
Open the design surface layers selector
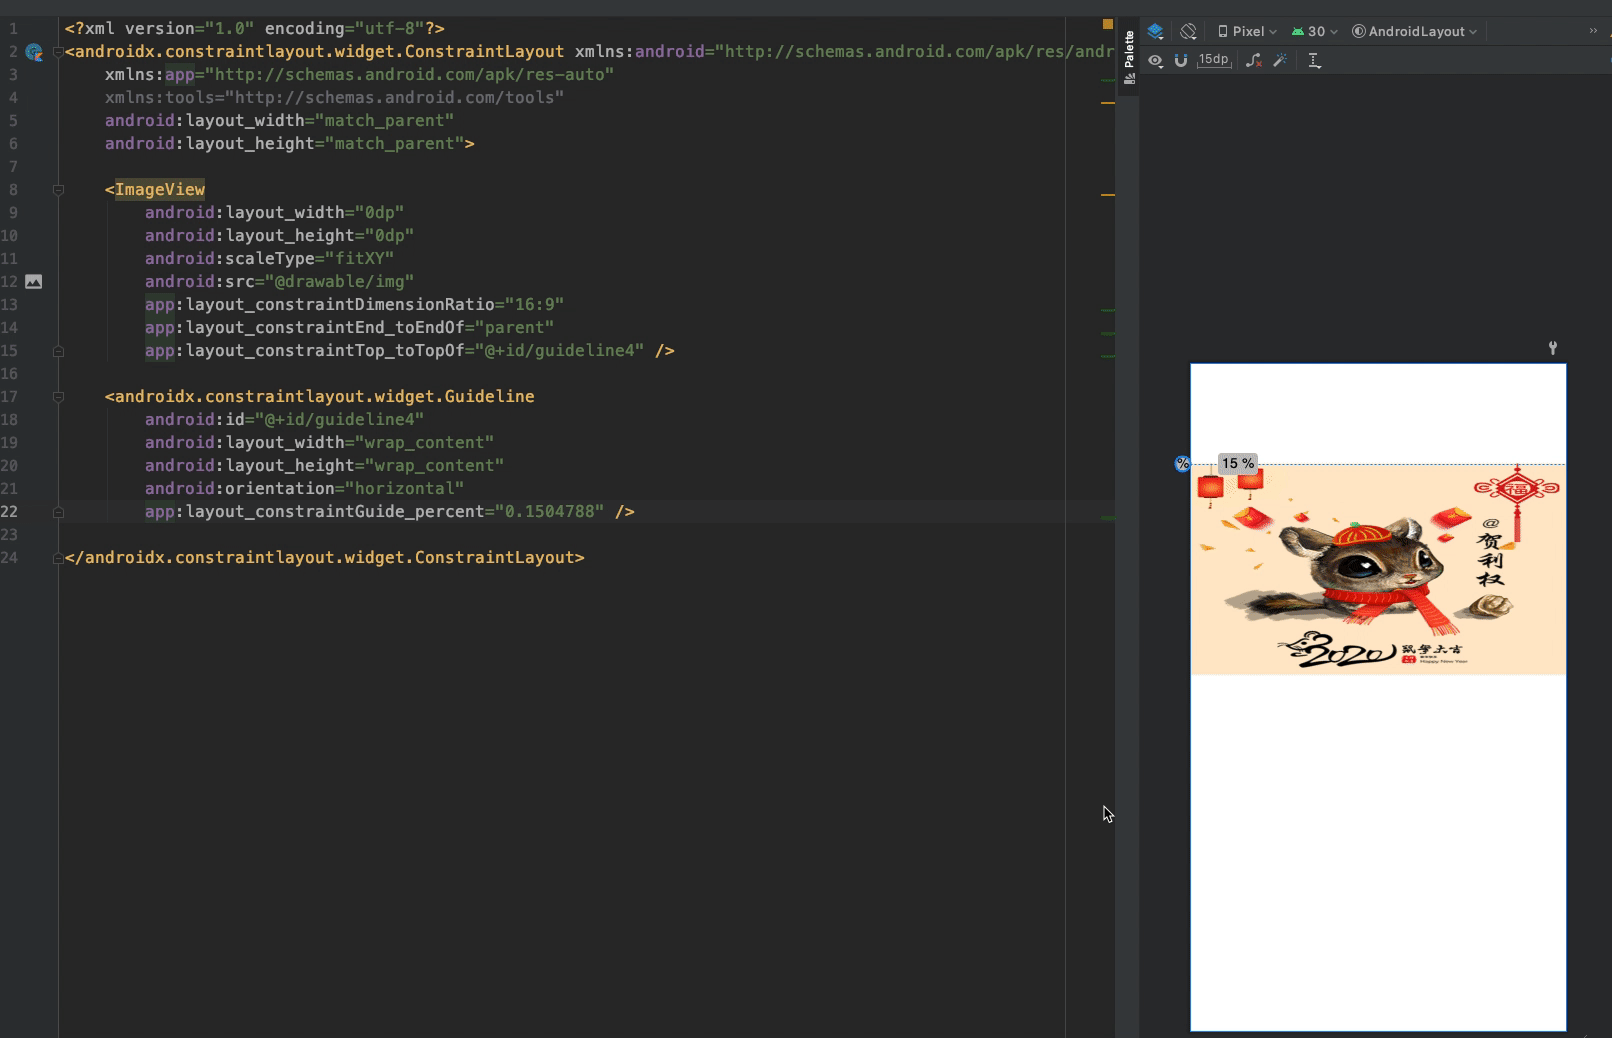pos(1156,31)
